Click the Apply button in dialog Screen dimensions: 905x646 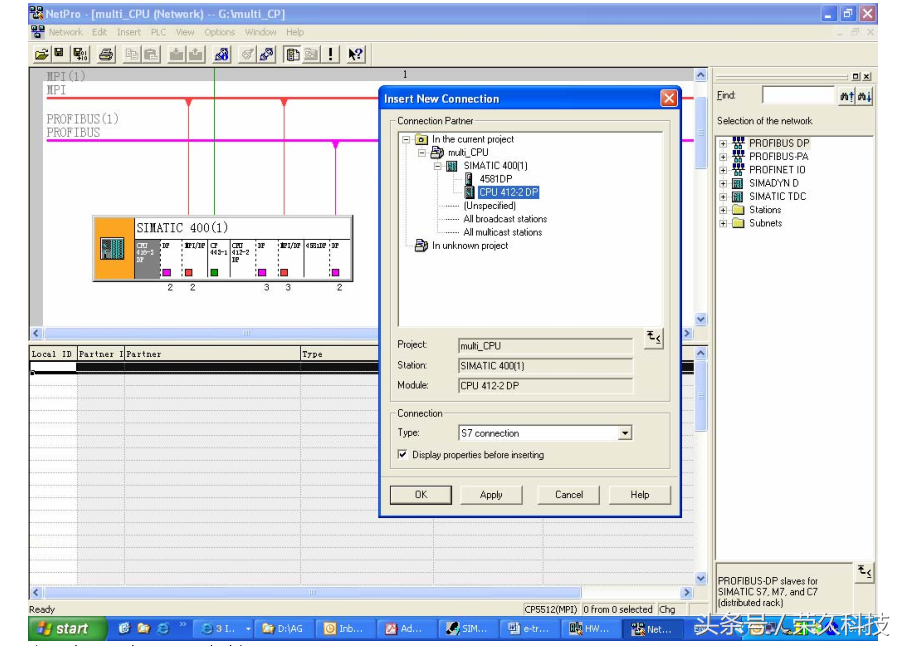pyautogui.click(x=491, y=494)
